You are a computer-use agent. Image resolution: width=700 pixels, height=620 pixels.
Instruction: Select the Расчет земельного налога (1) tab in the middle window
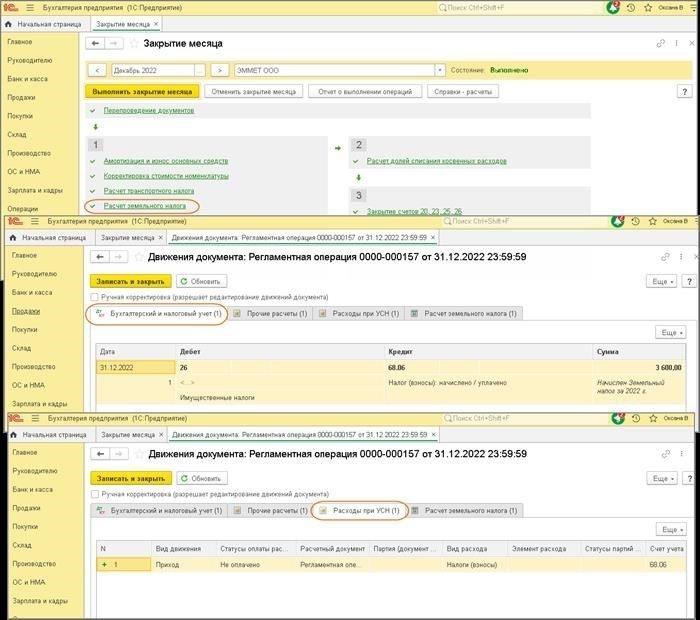tap(464, 313)
